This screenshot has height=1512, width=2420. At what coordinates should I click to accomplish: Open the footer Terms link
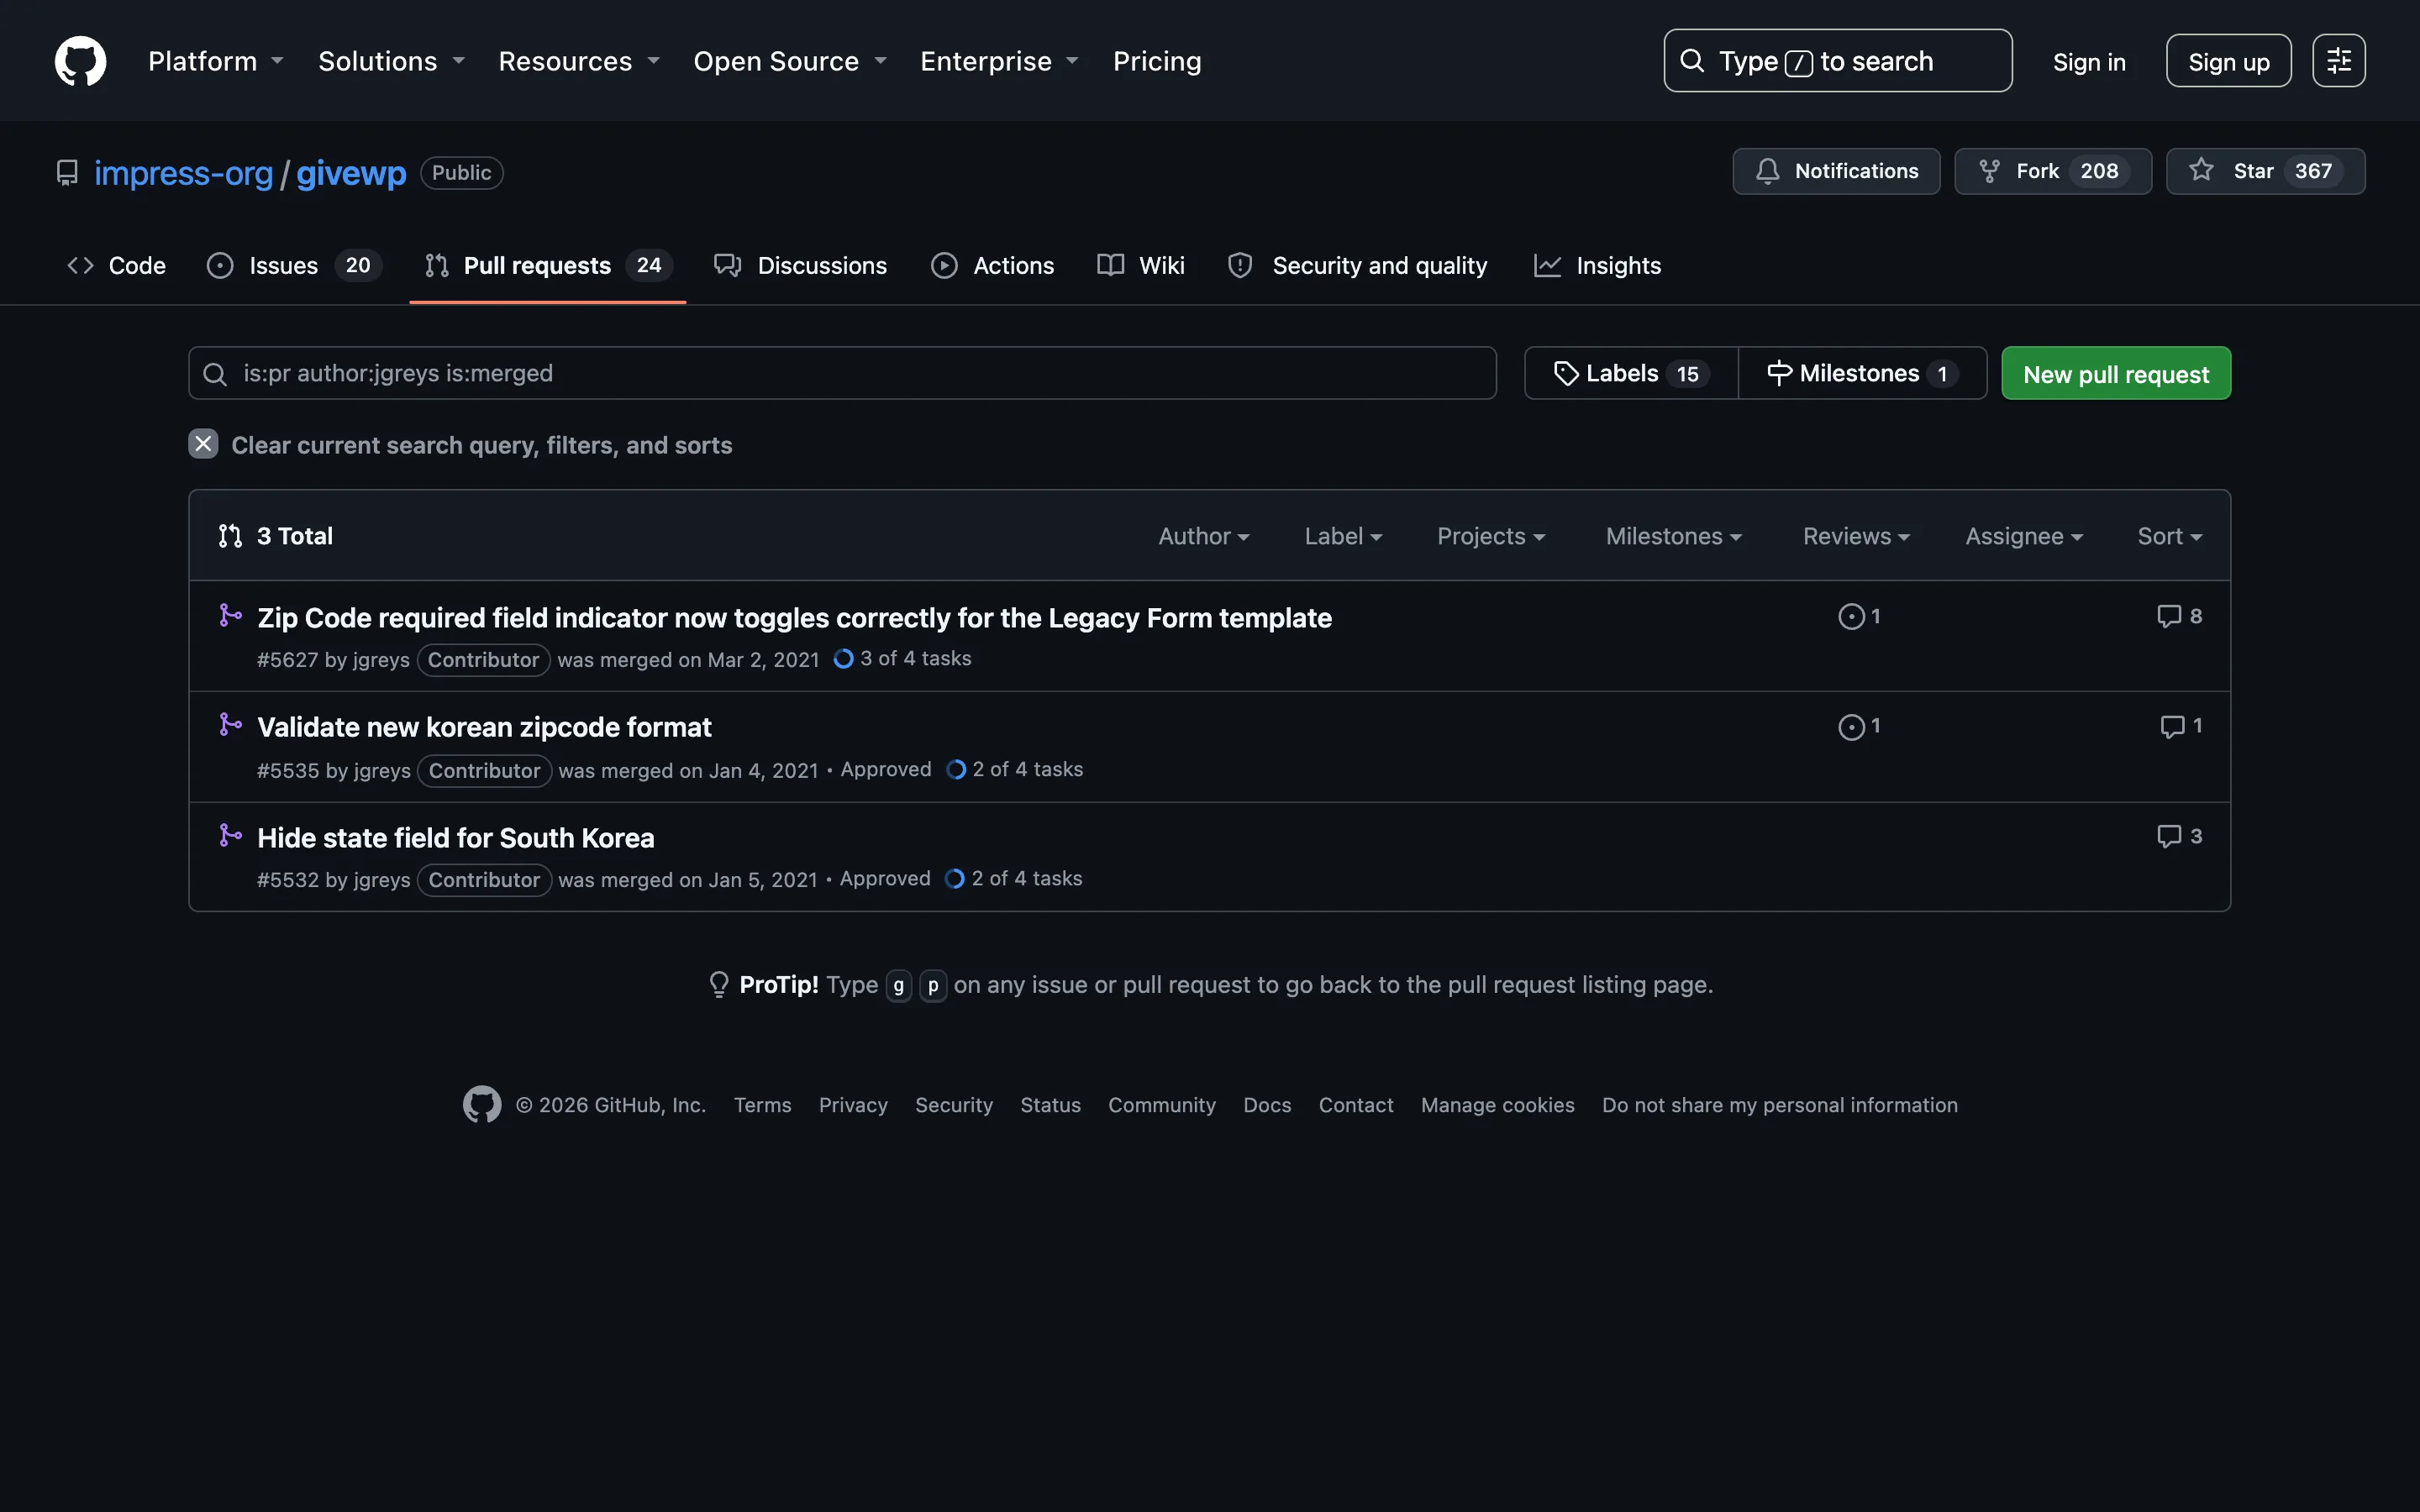[762, 1105]
